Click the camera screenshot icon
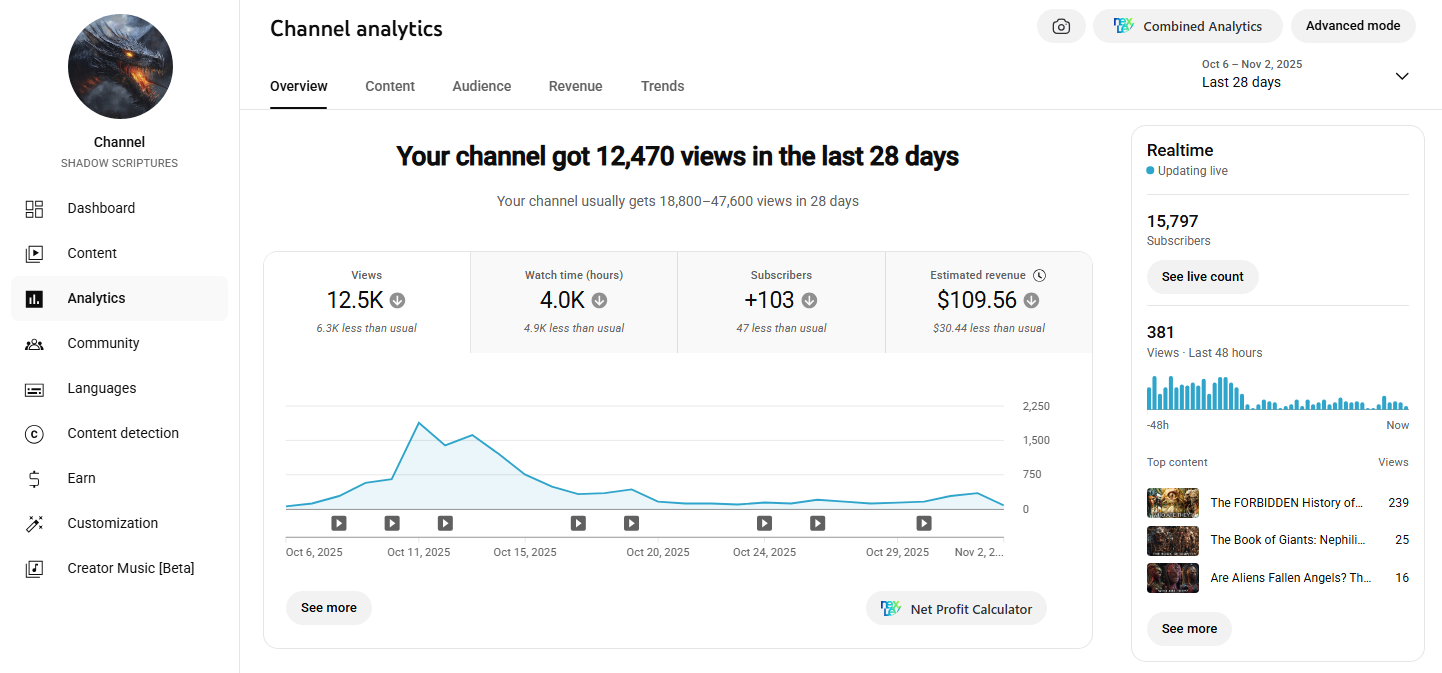The height and width of the screenshot is (673, 1442). pos(1061,27)
